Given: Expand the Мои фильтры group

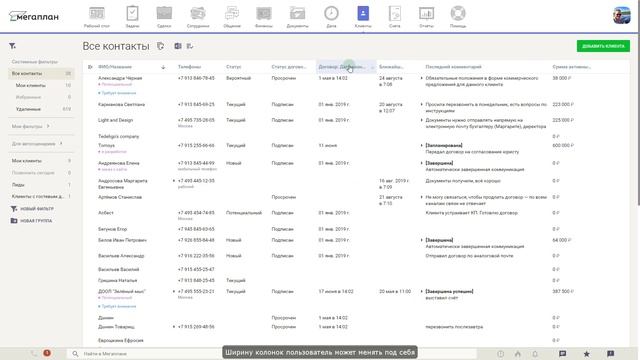Looking at the screenshot, I should coord(31,127).
